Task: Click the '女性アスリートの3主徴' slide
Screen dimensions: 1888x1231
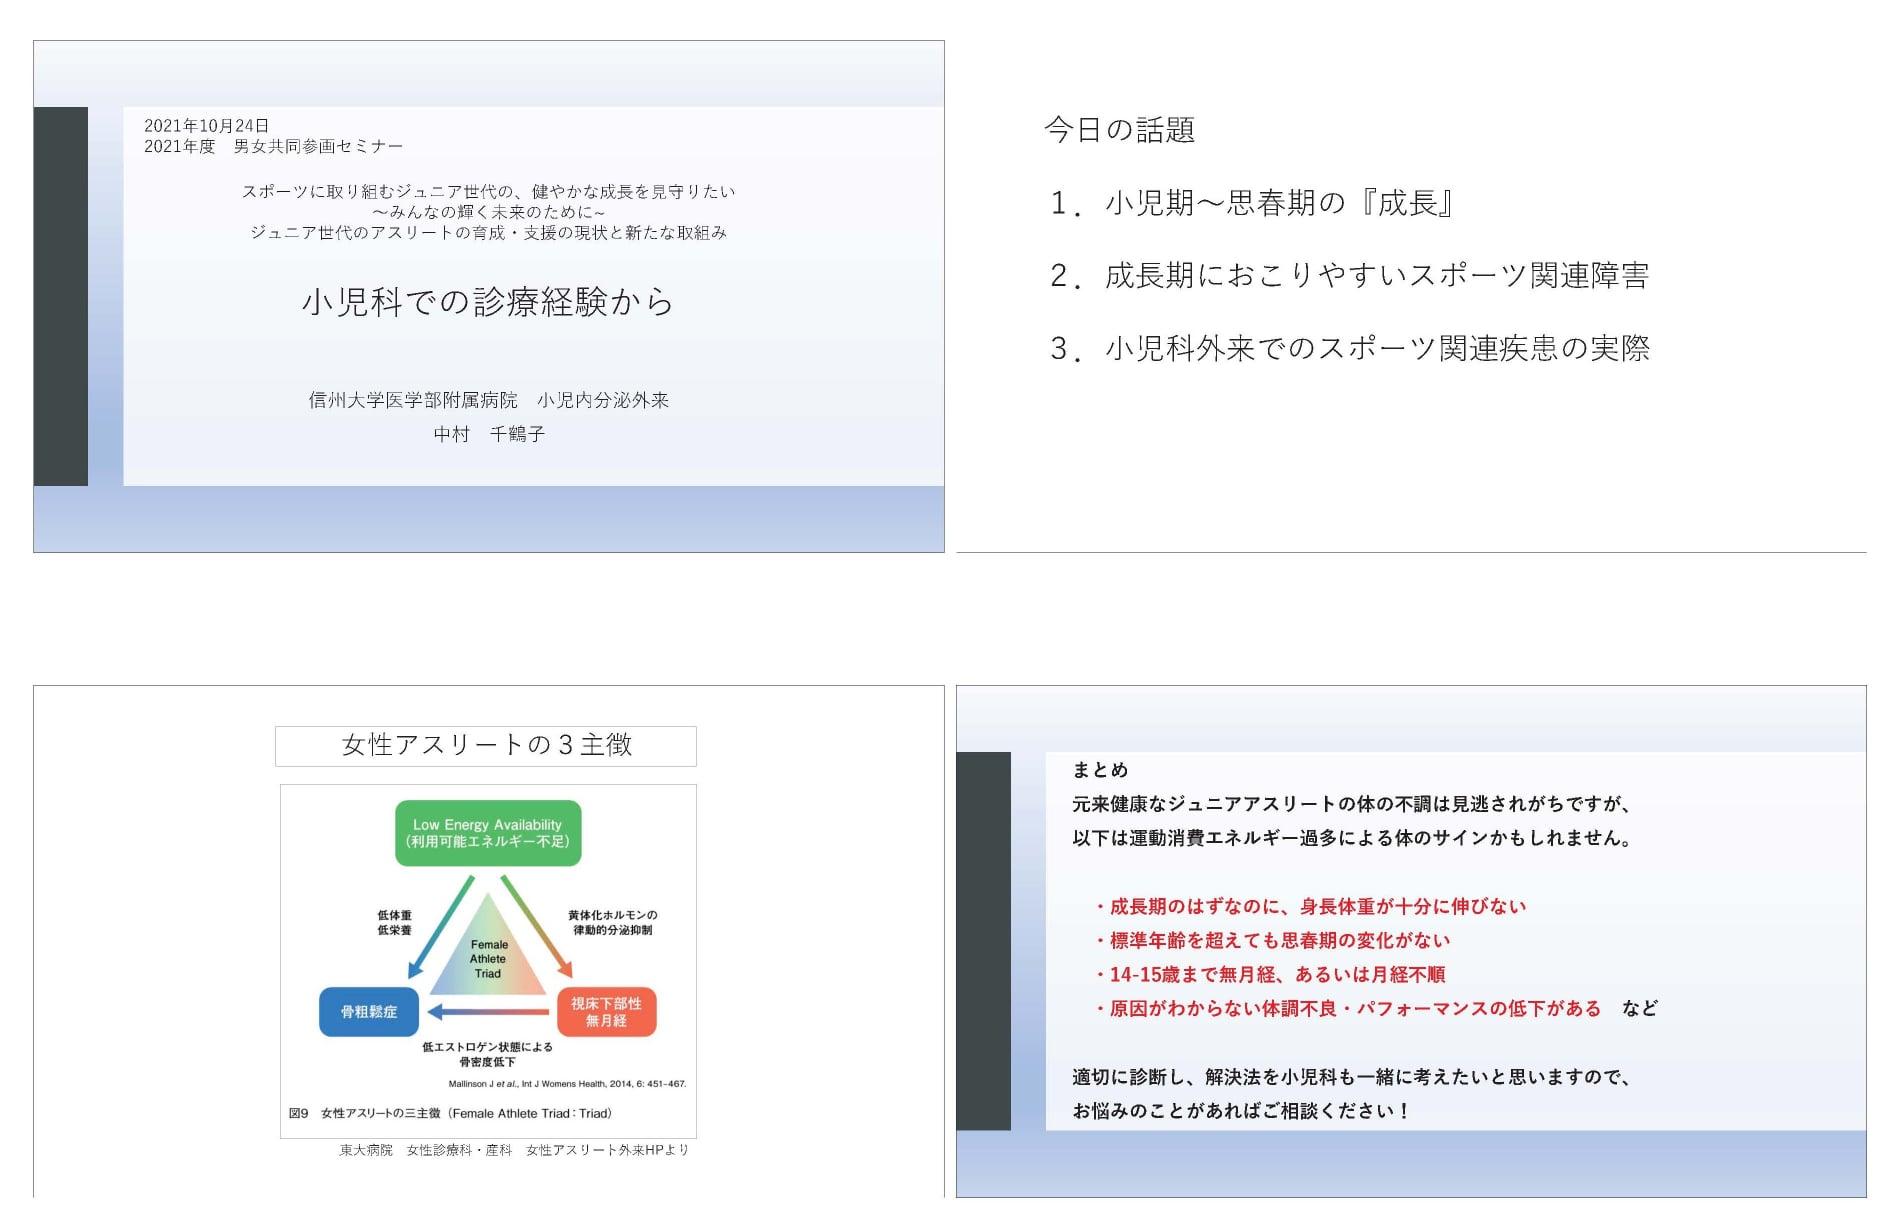Action: [489, 941]
